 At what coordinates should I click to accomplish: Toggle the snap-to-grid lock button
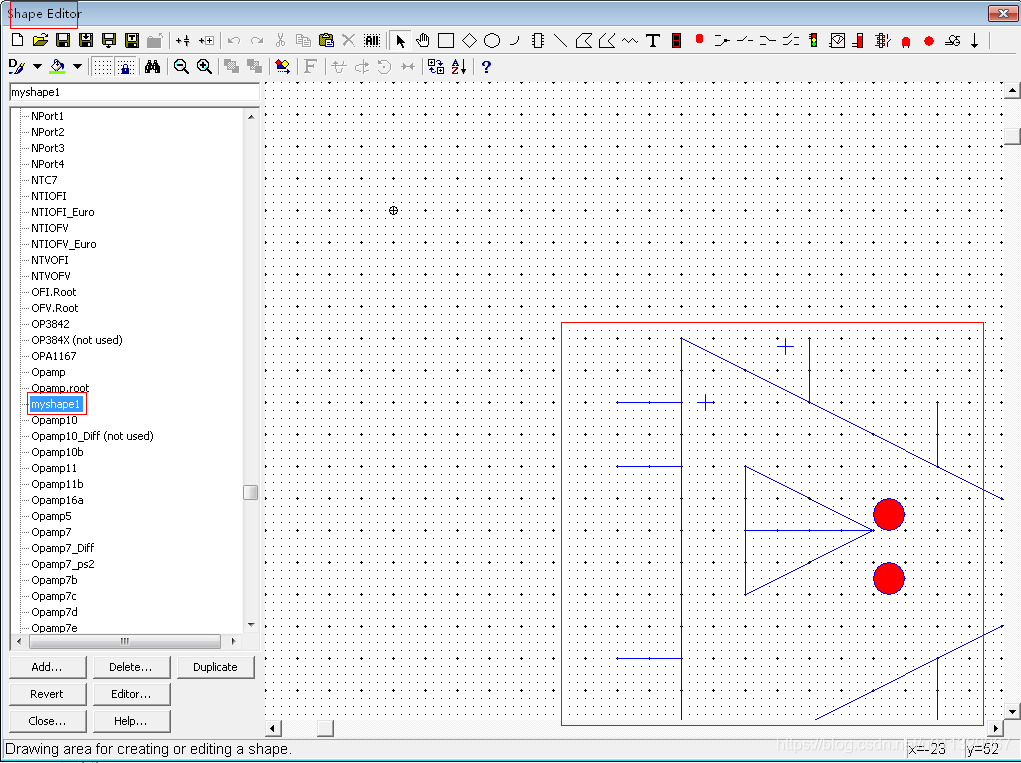click(126, 66)
